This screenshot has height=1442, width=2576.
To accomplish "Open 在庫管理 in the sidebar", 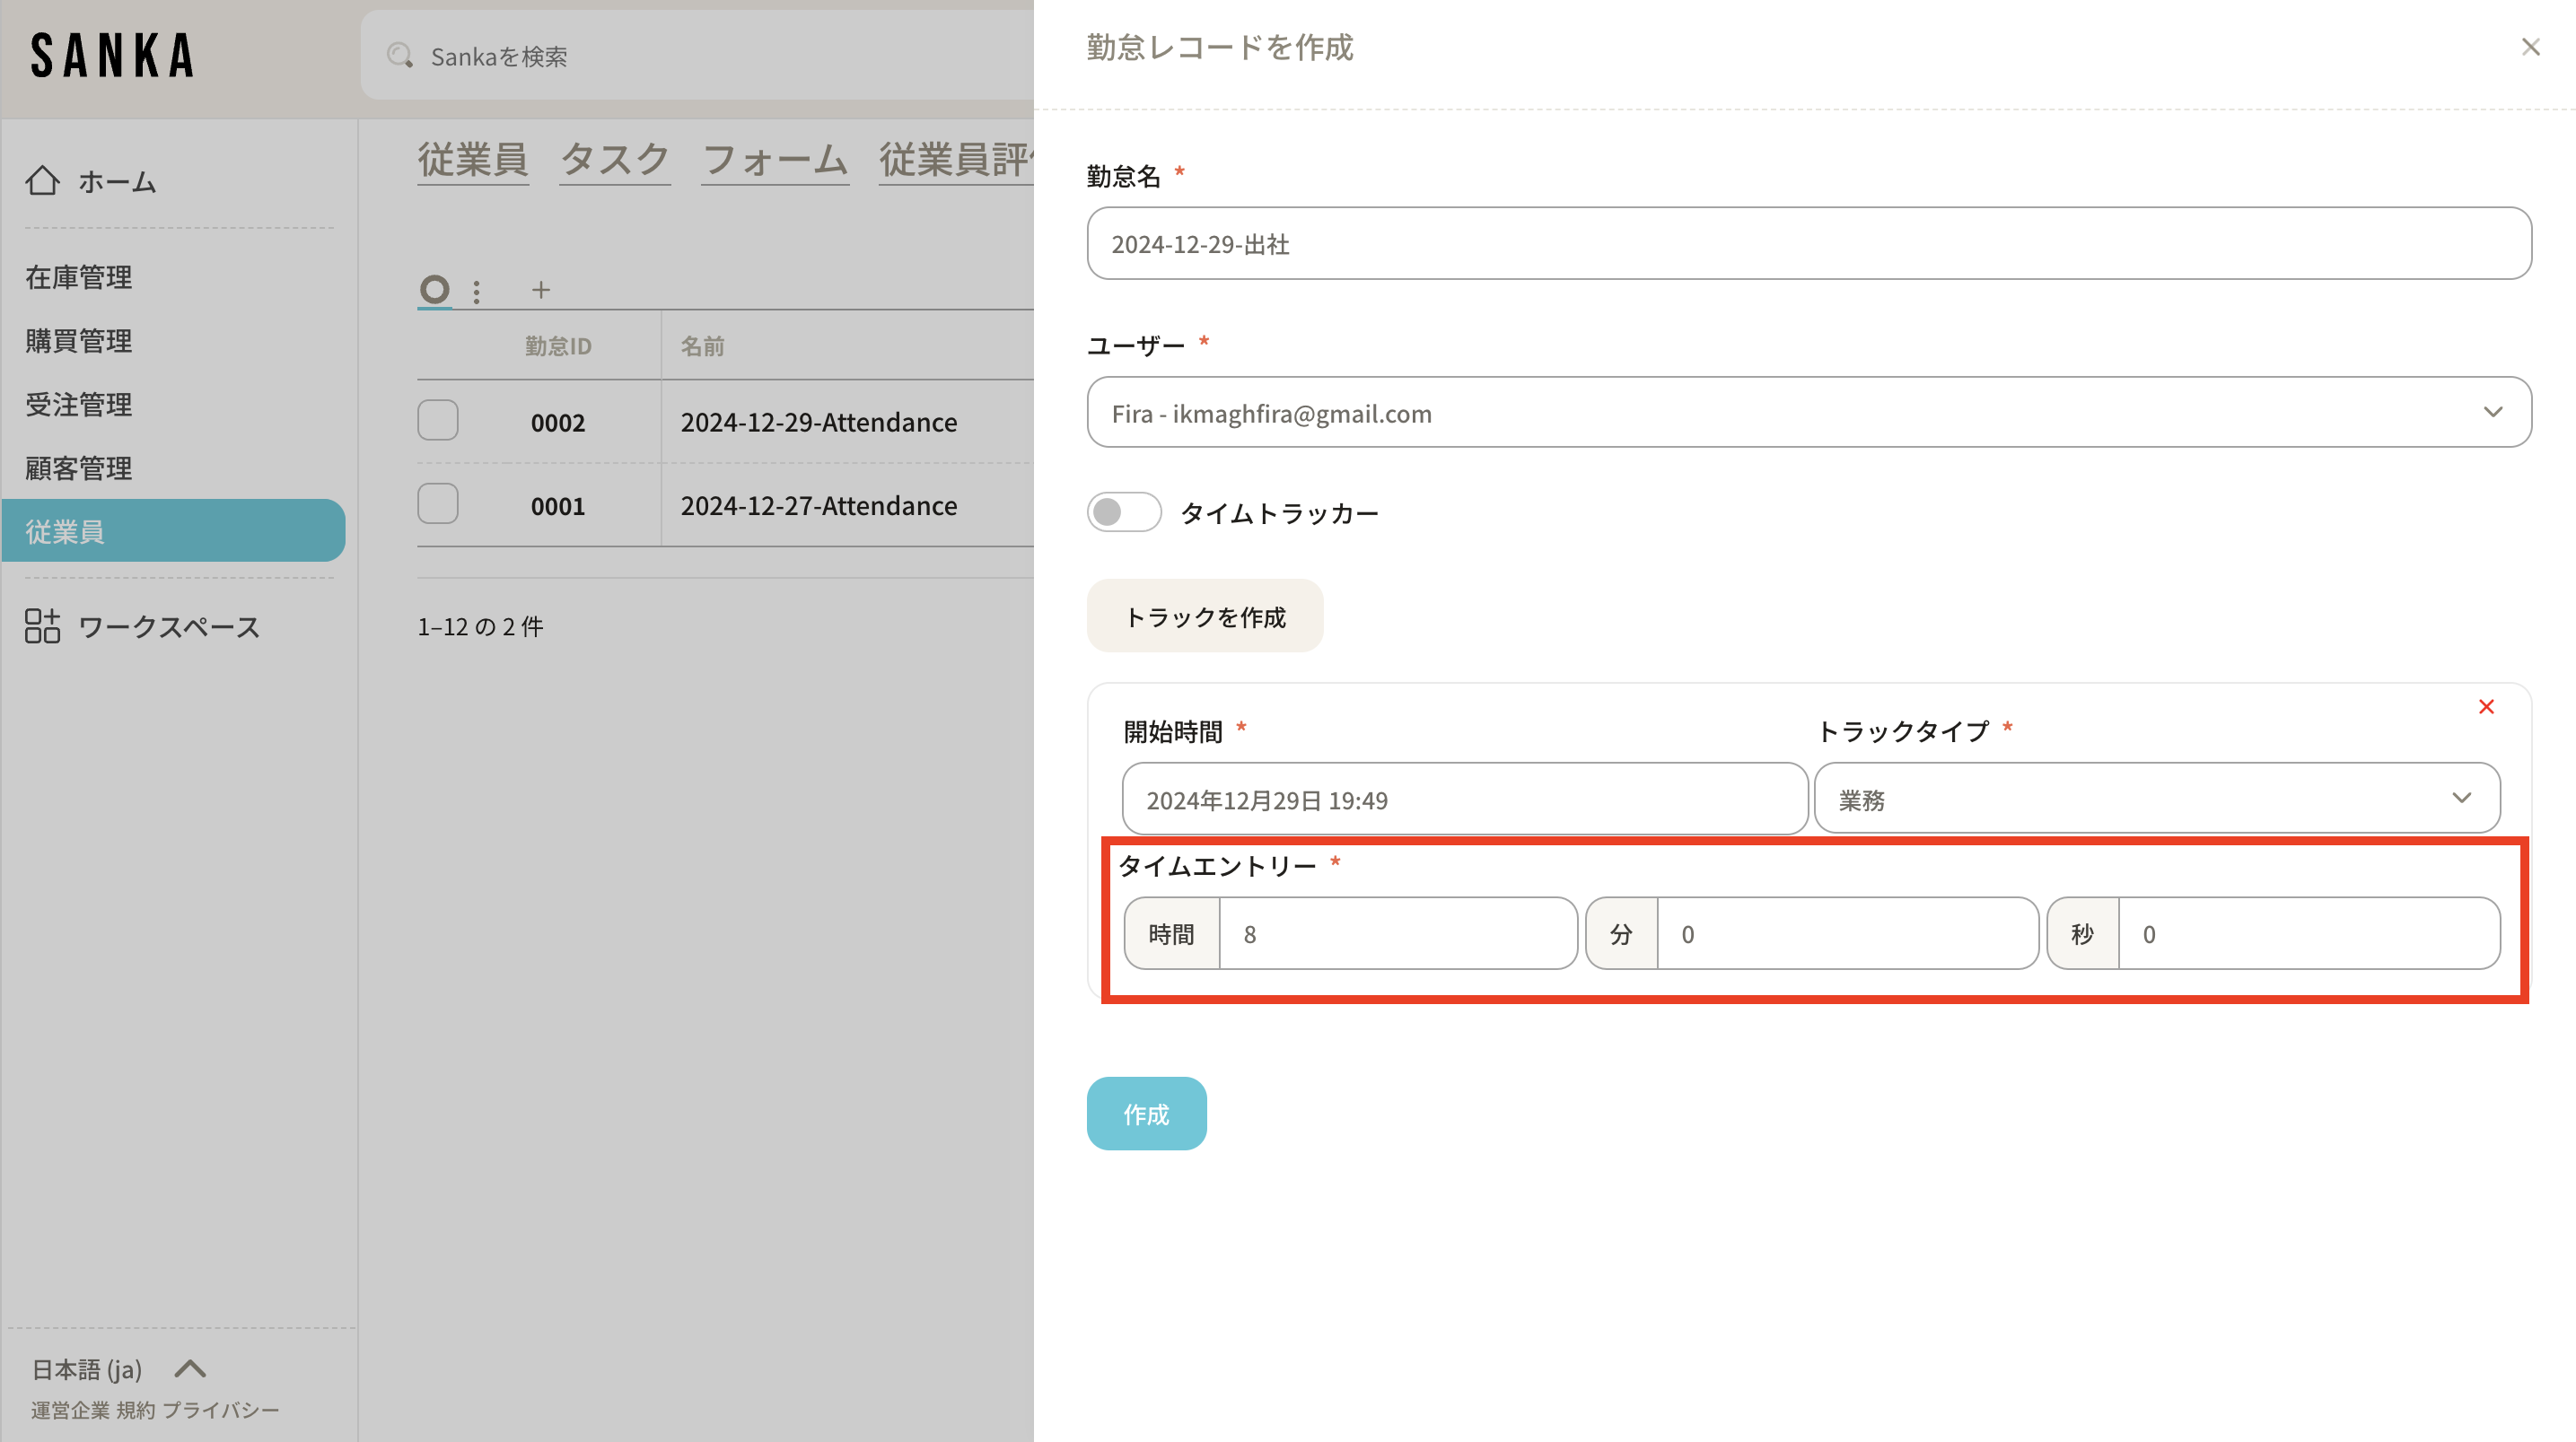I will [x=78, y=277].
